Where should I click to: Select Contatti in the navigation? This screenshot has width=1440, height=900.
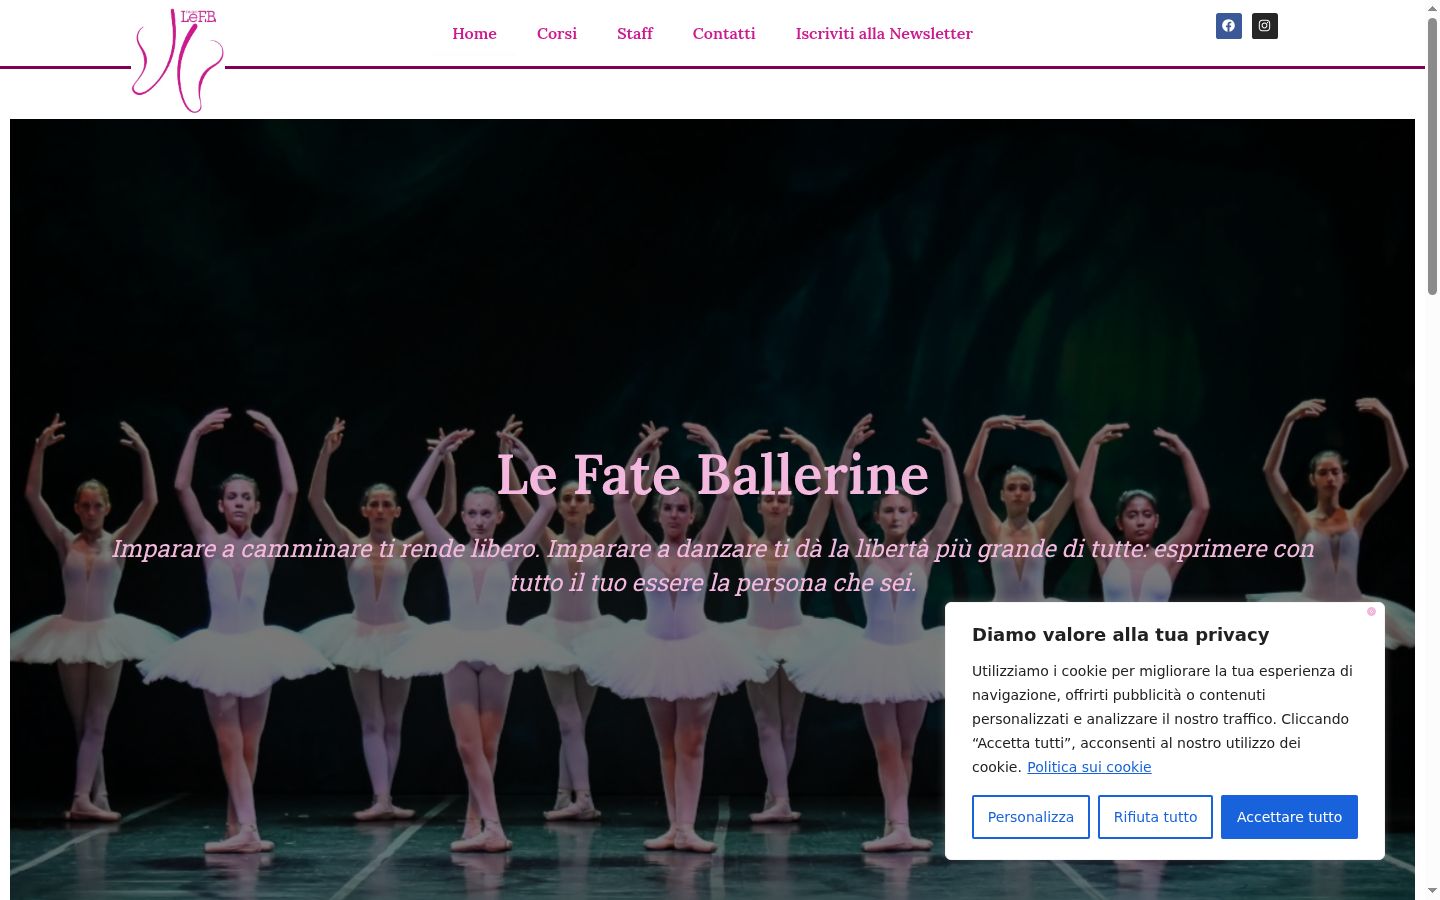[x=724, y=33]
